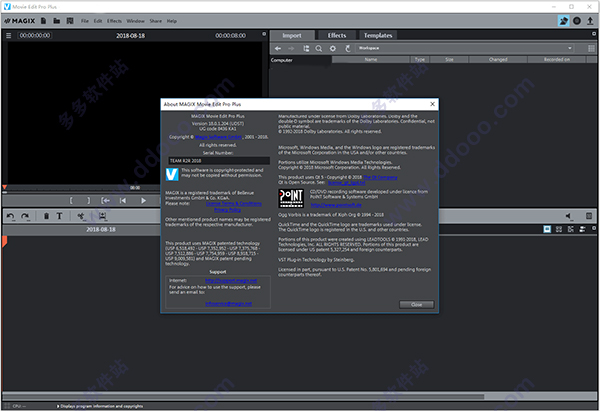Screen dimensions: 600x411
Task: Close the About dialog with Close button
Action: point(417,305)
